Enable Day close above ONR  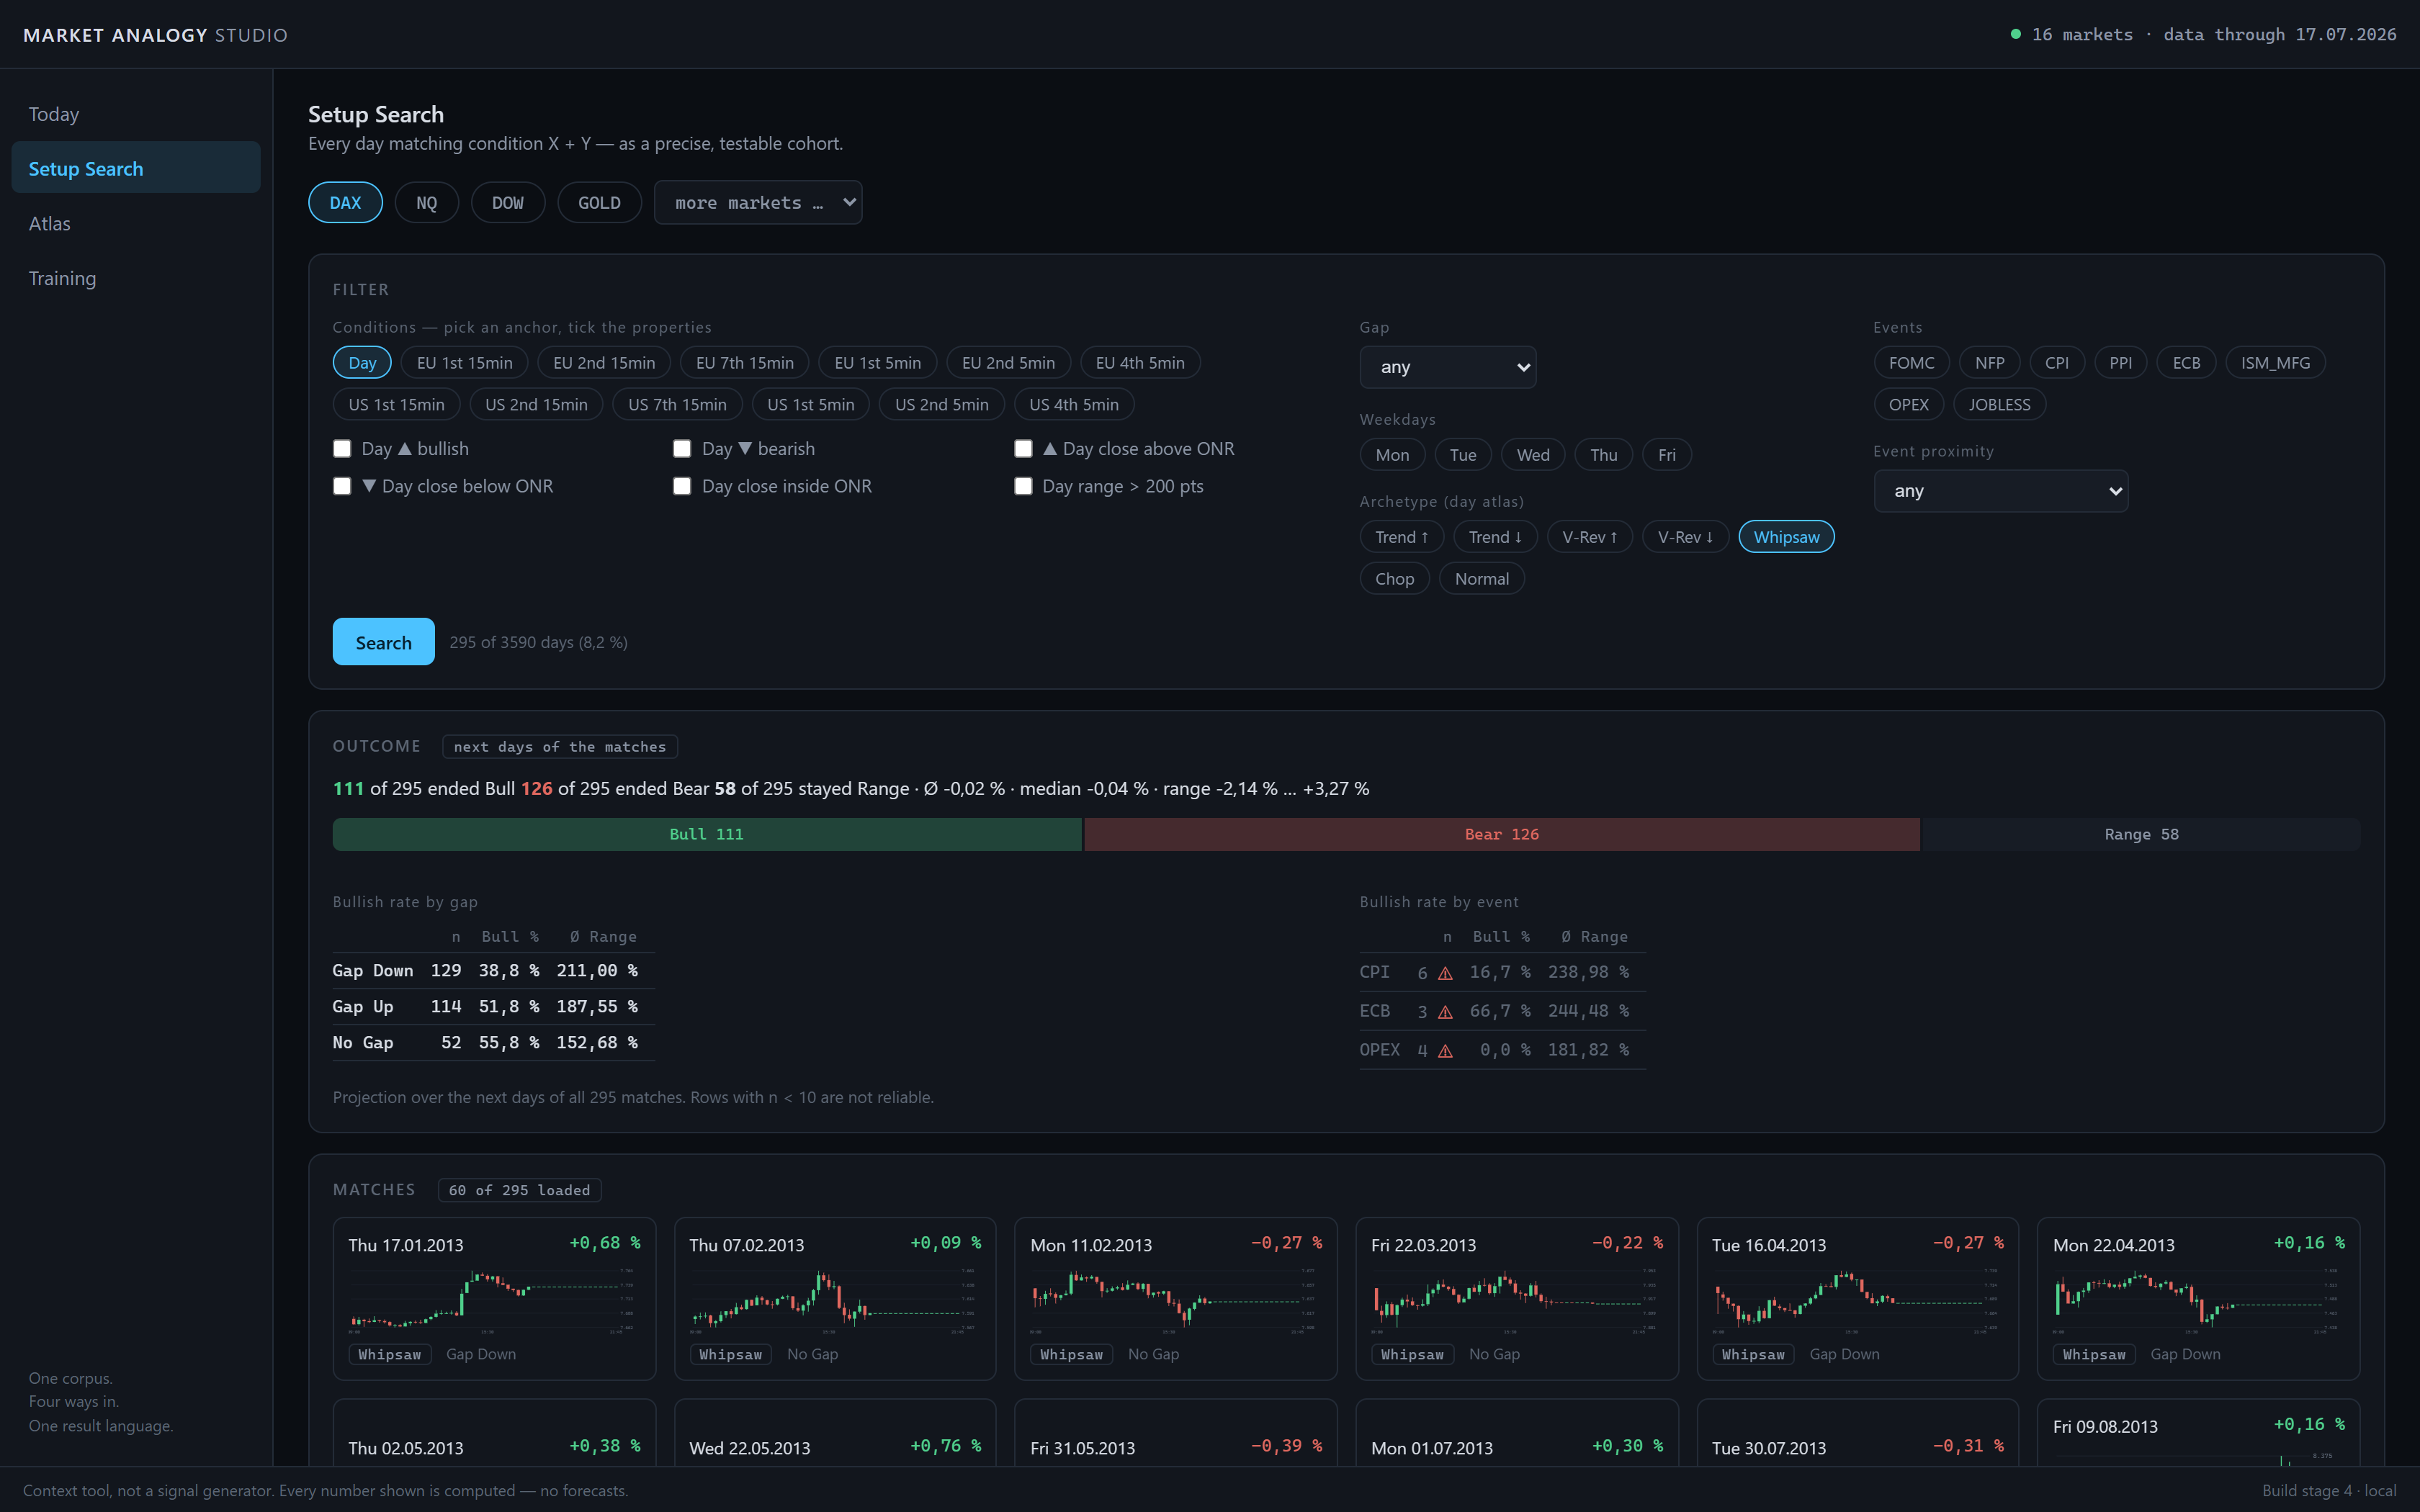tap(1023, 449)
